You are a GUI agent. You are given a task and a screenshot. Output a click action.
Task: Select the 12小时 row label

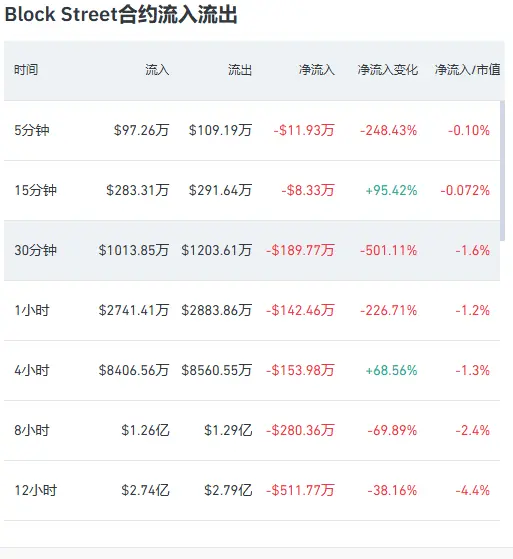coord(35,490)
